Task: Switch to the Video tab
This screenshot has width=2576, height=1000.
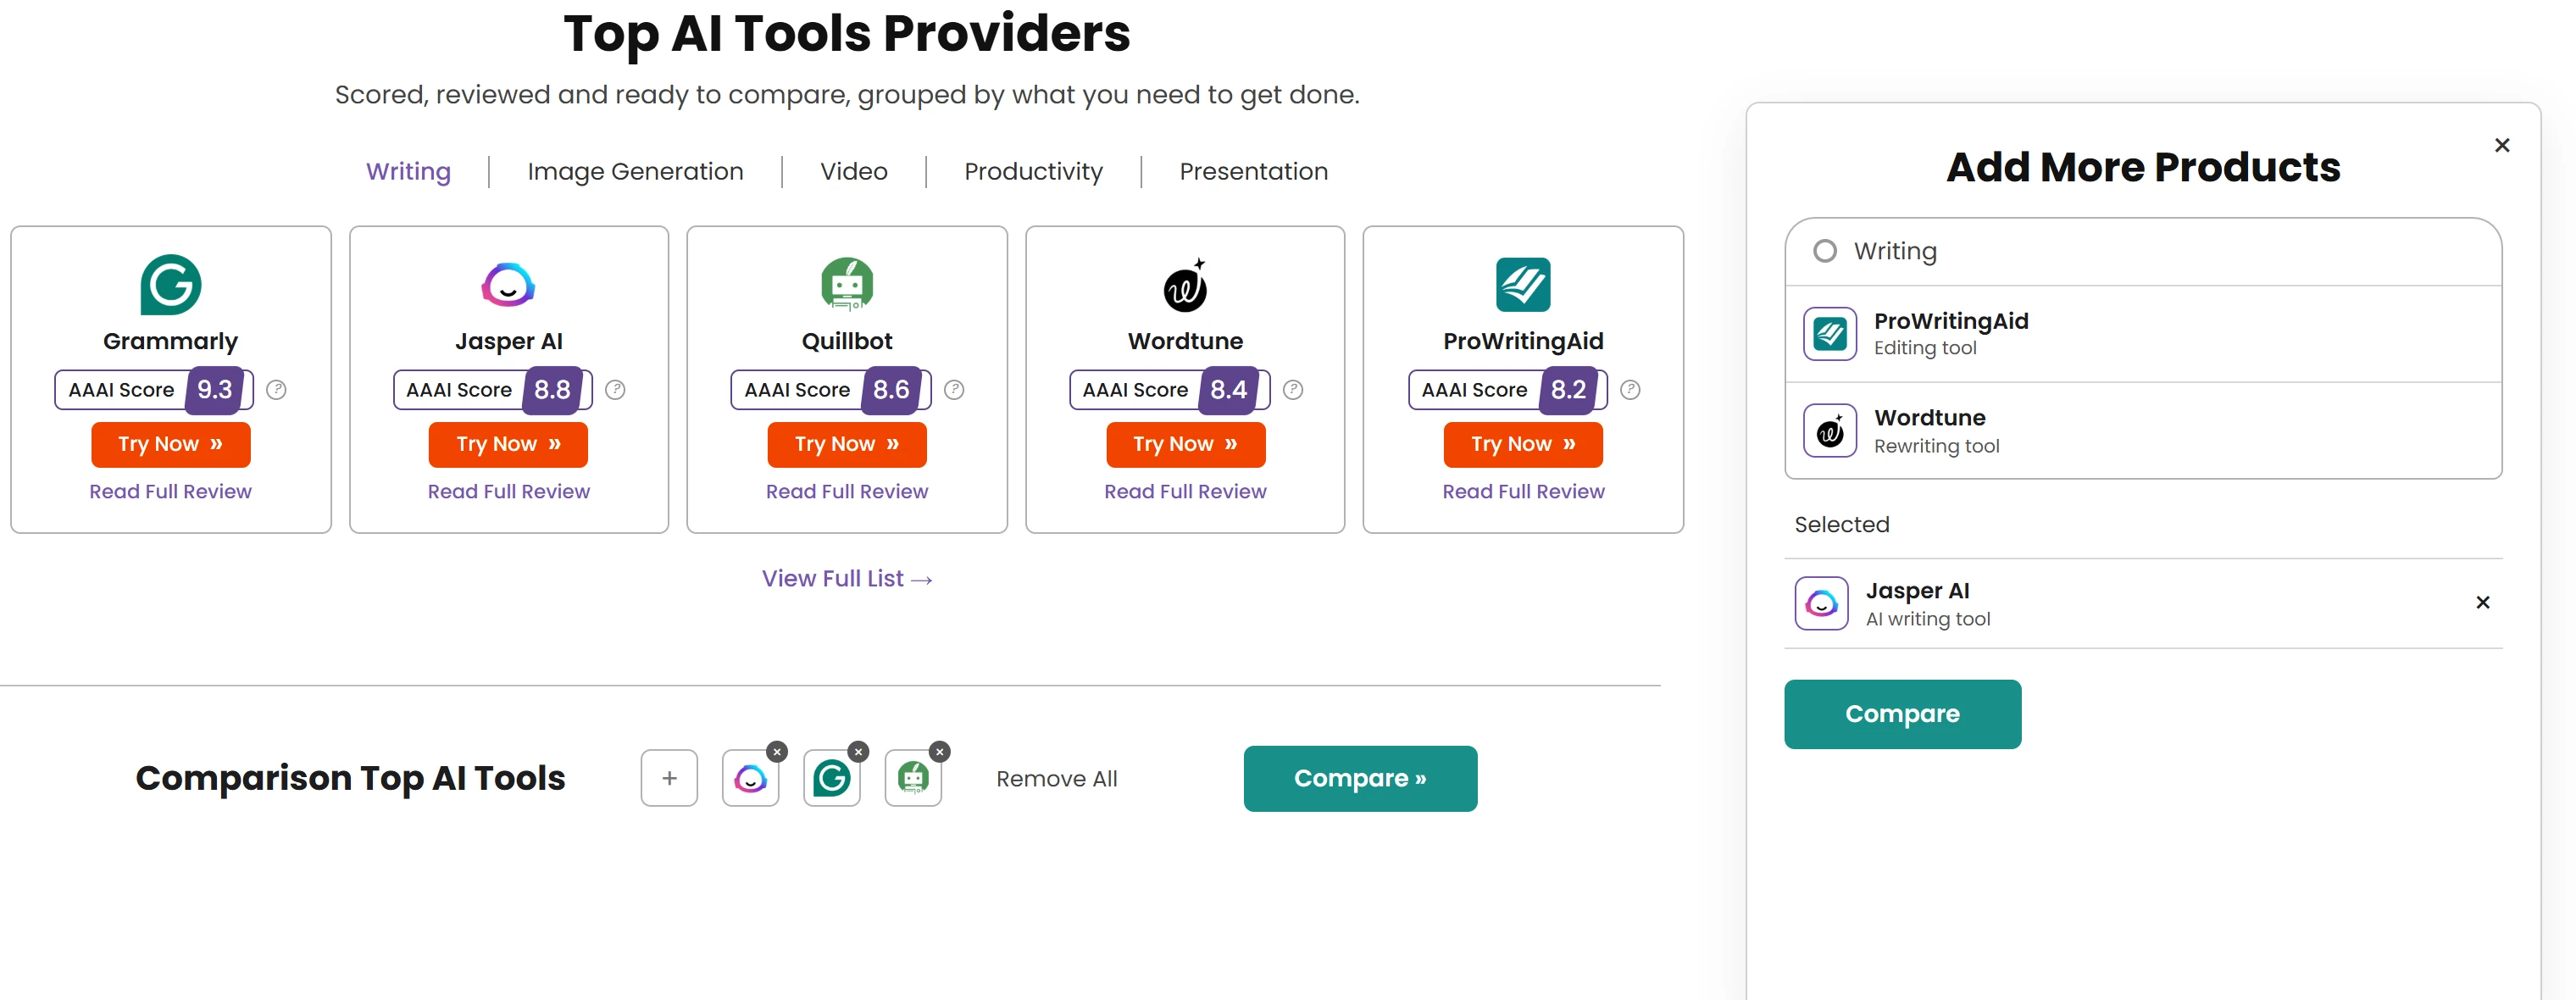Action: pos(854,172)
